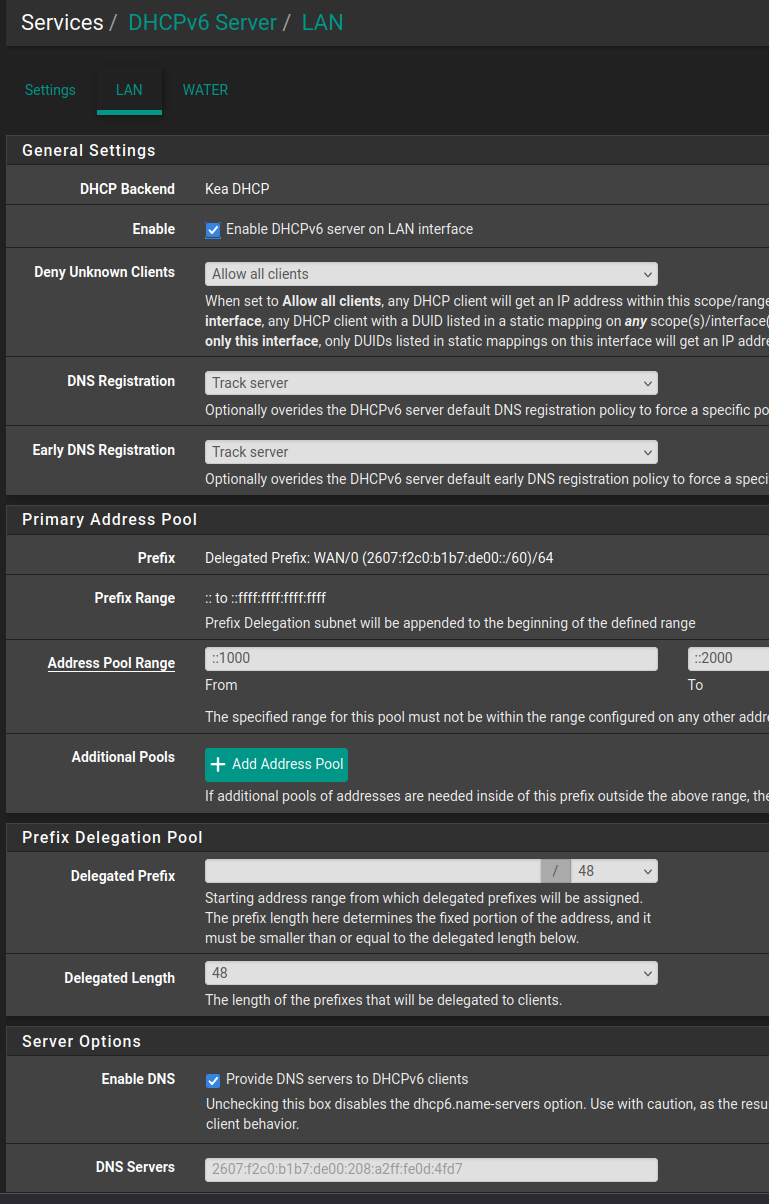
Task: Expand the DNS Registration dropdown
Action: click(x=431, y=383)
